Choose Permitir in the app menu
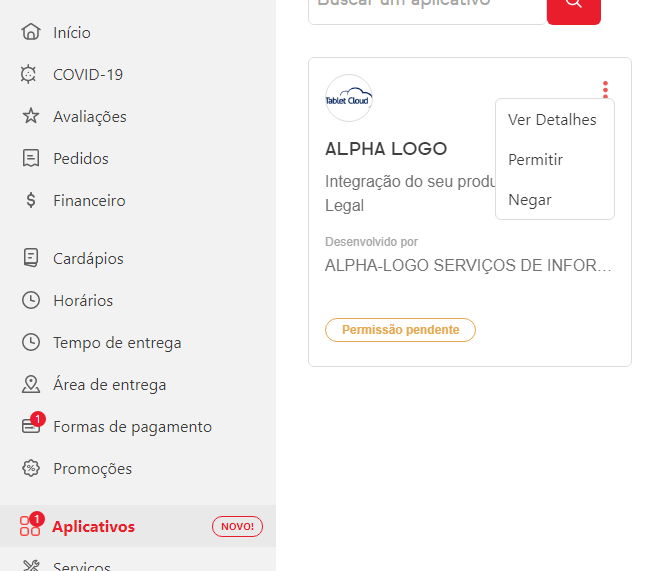Image resolution: width=647 pixels, height=571 pixels. 536,160
